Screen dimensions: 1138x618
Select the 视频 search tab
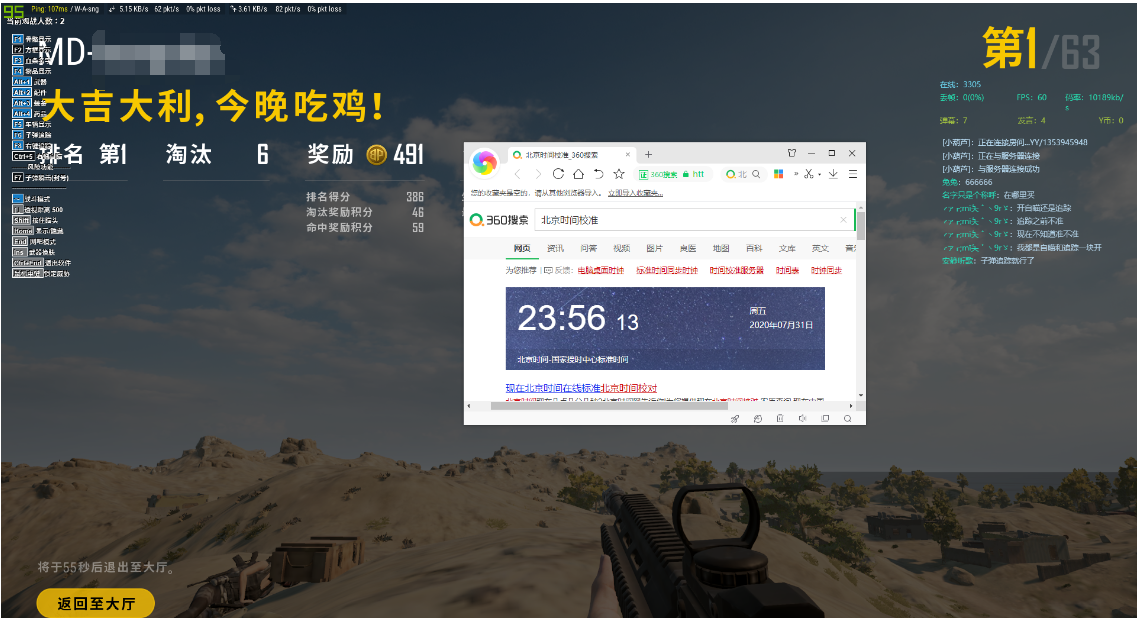pos(621,248)
